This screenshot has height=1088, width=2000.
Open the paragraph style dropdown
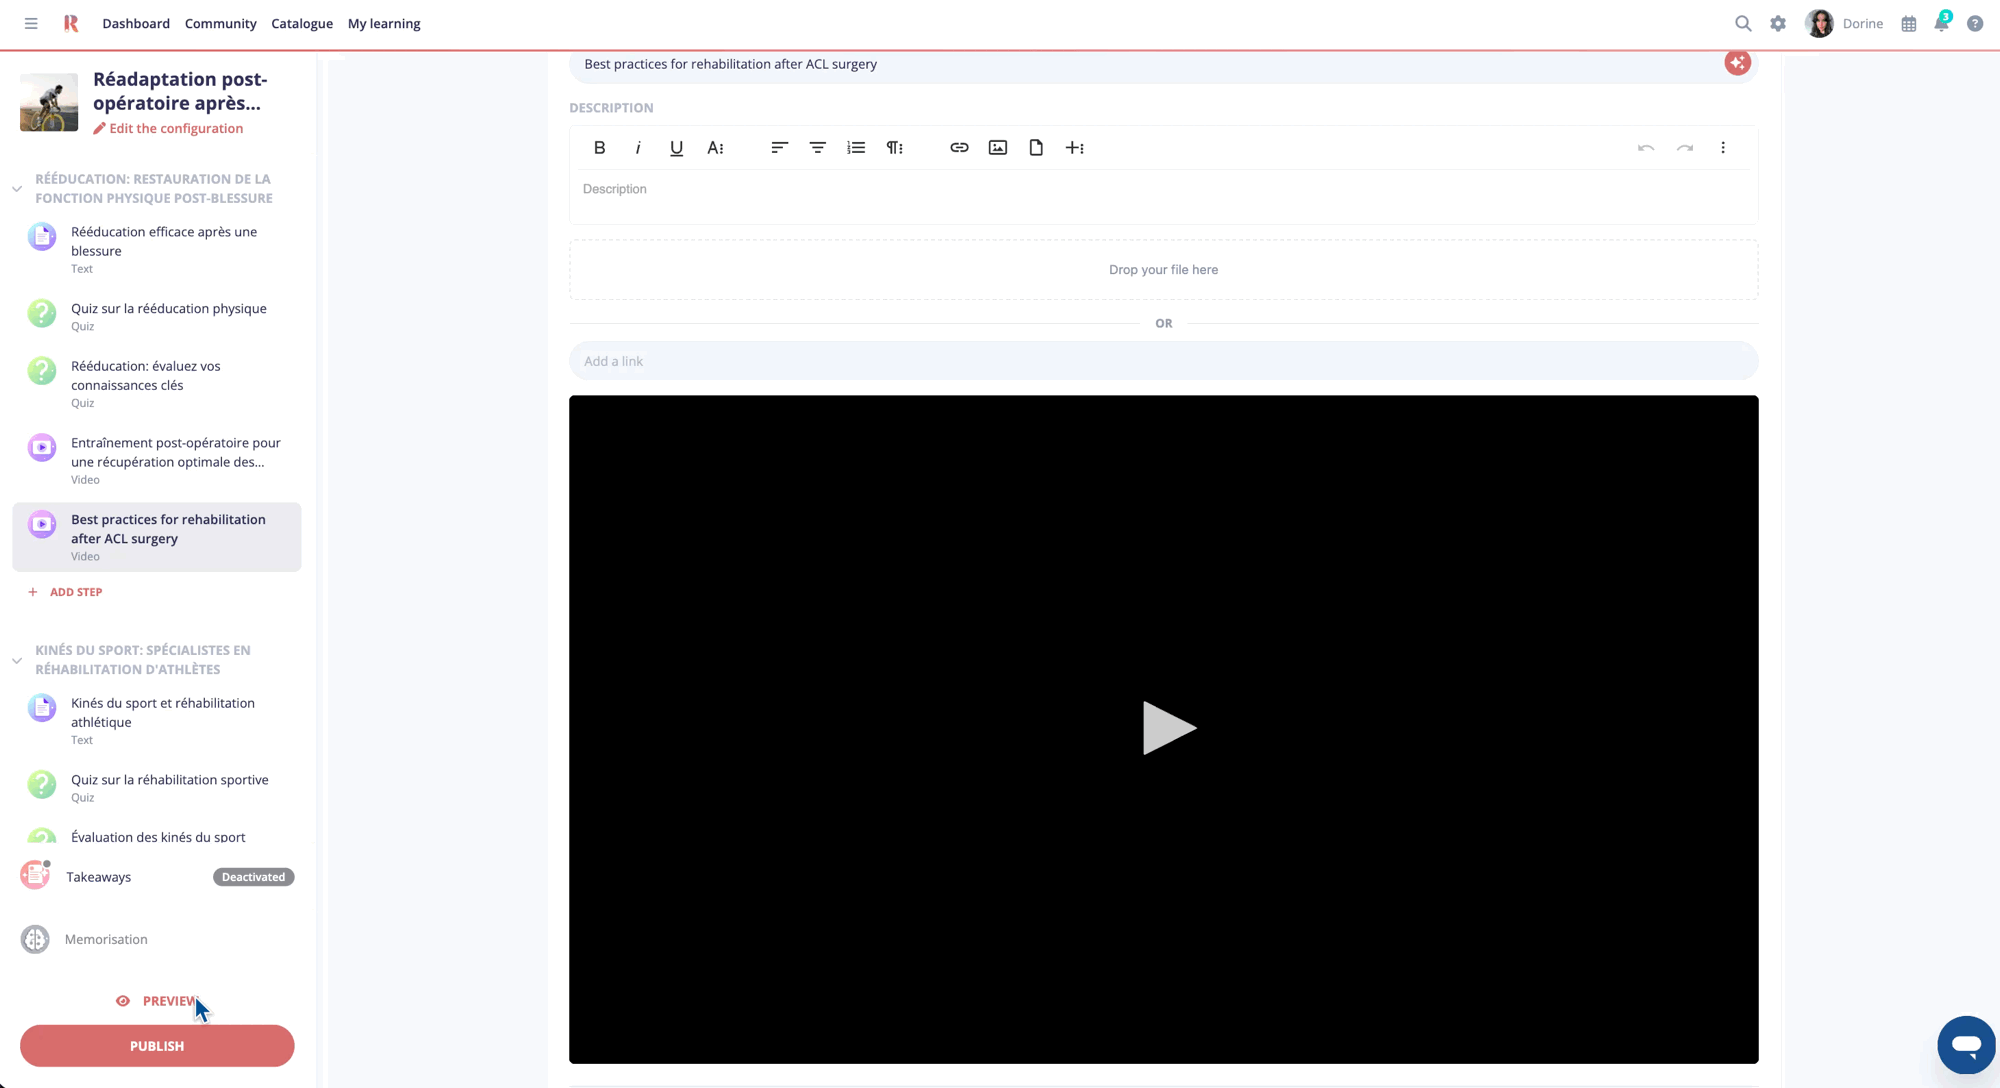pos(895,147)
